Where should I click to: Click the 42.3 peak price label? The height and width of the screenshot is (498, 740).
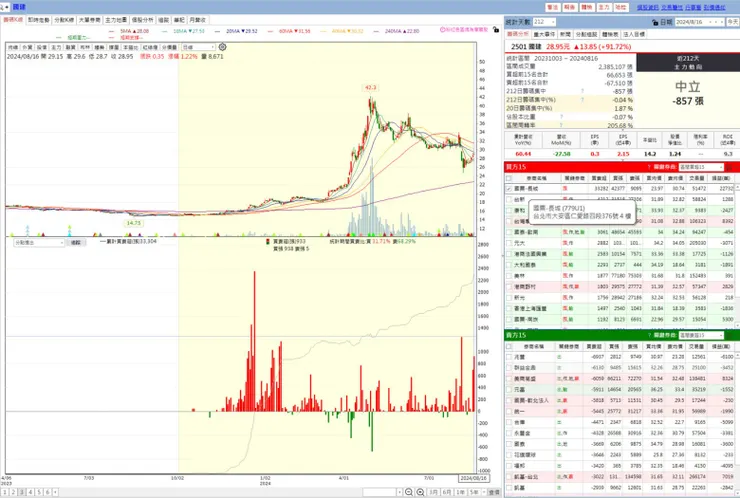point(370,87)
